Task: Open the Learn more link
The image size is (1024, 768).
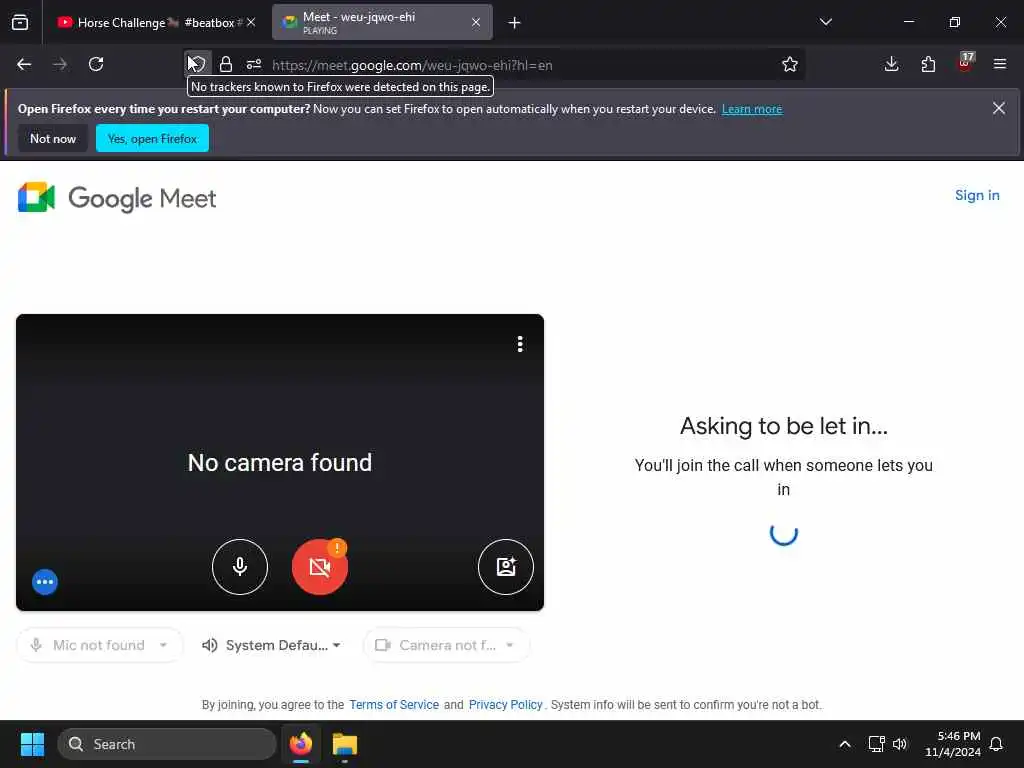Action: [752, 109]
